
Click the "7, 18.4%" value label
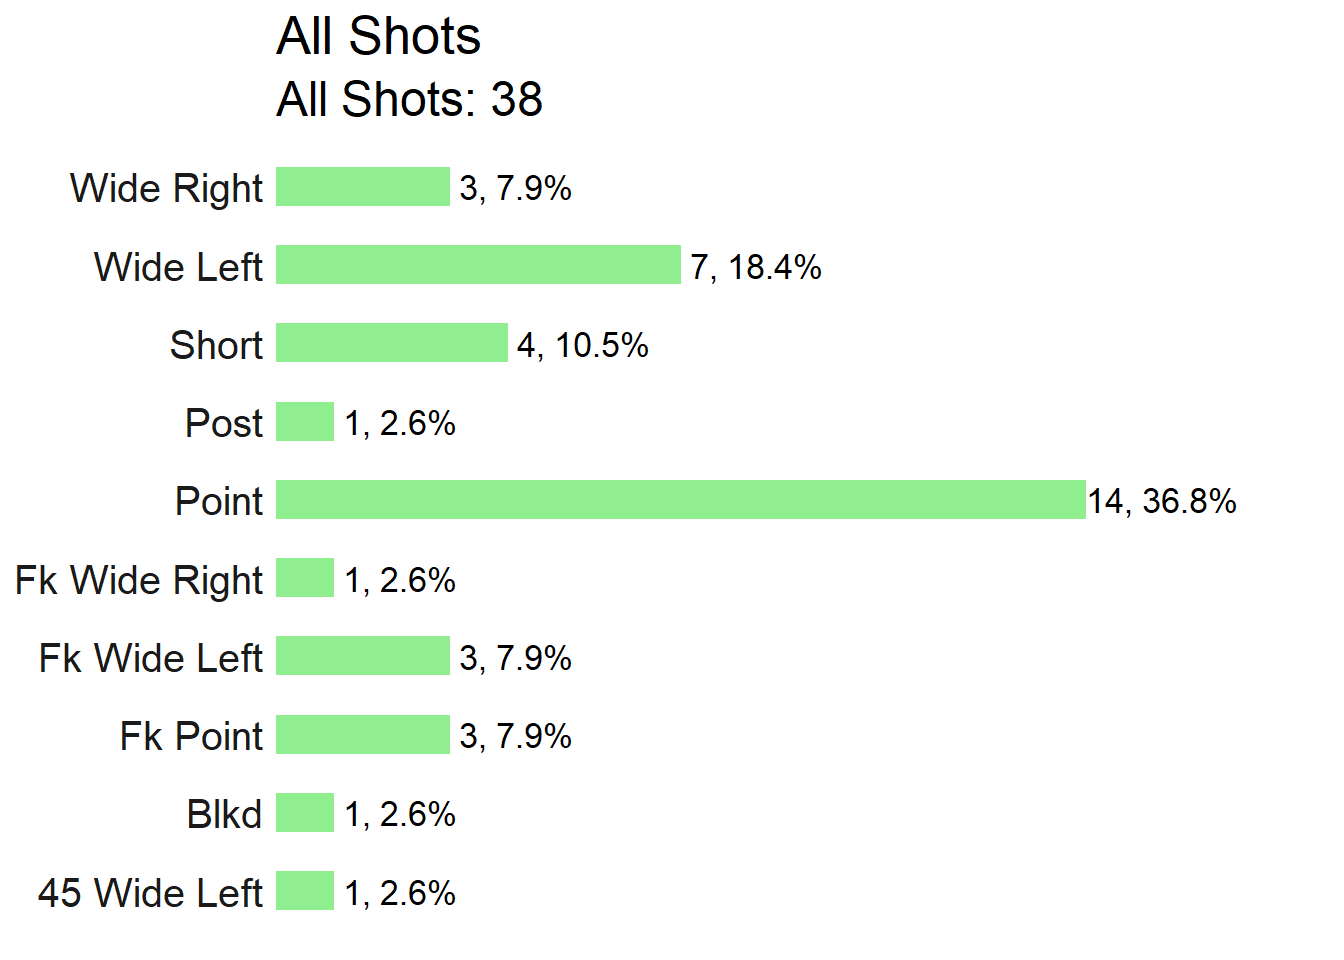pyautogui.click(x=756, y=267)
